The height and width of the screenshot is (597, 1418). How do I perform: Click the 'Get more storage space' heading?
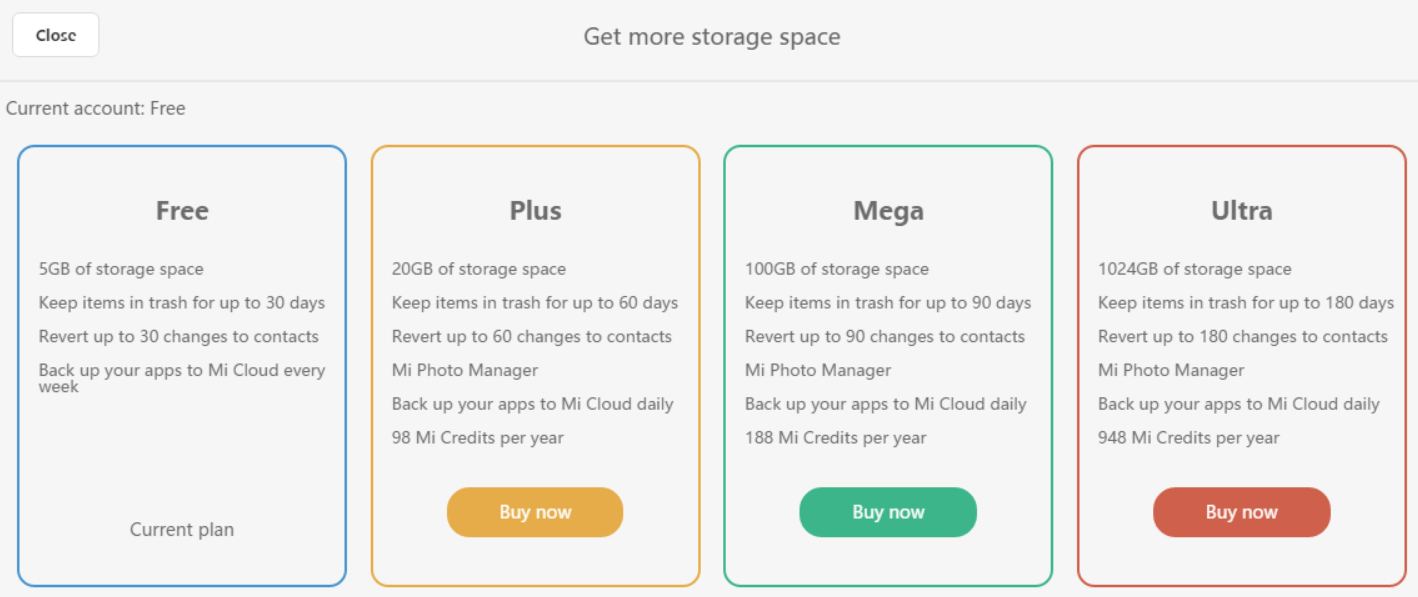[x=711, y=37]
